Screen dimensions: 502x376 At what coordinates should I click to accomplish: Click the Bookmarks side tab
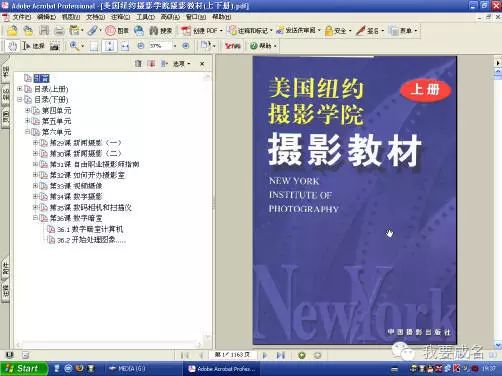(x=6, y=71)
